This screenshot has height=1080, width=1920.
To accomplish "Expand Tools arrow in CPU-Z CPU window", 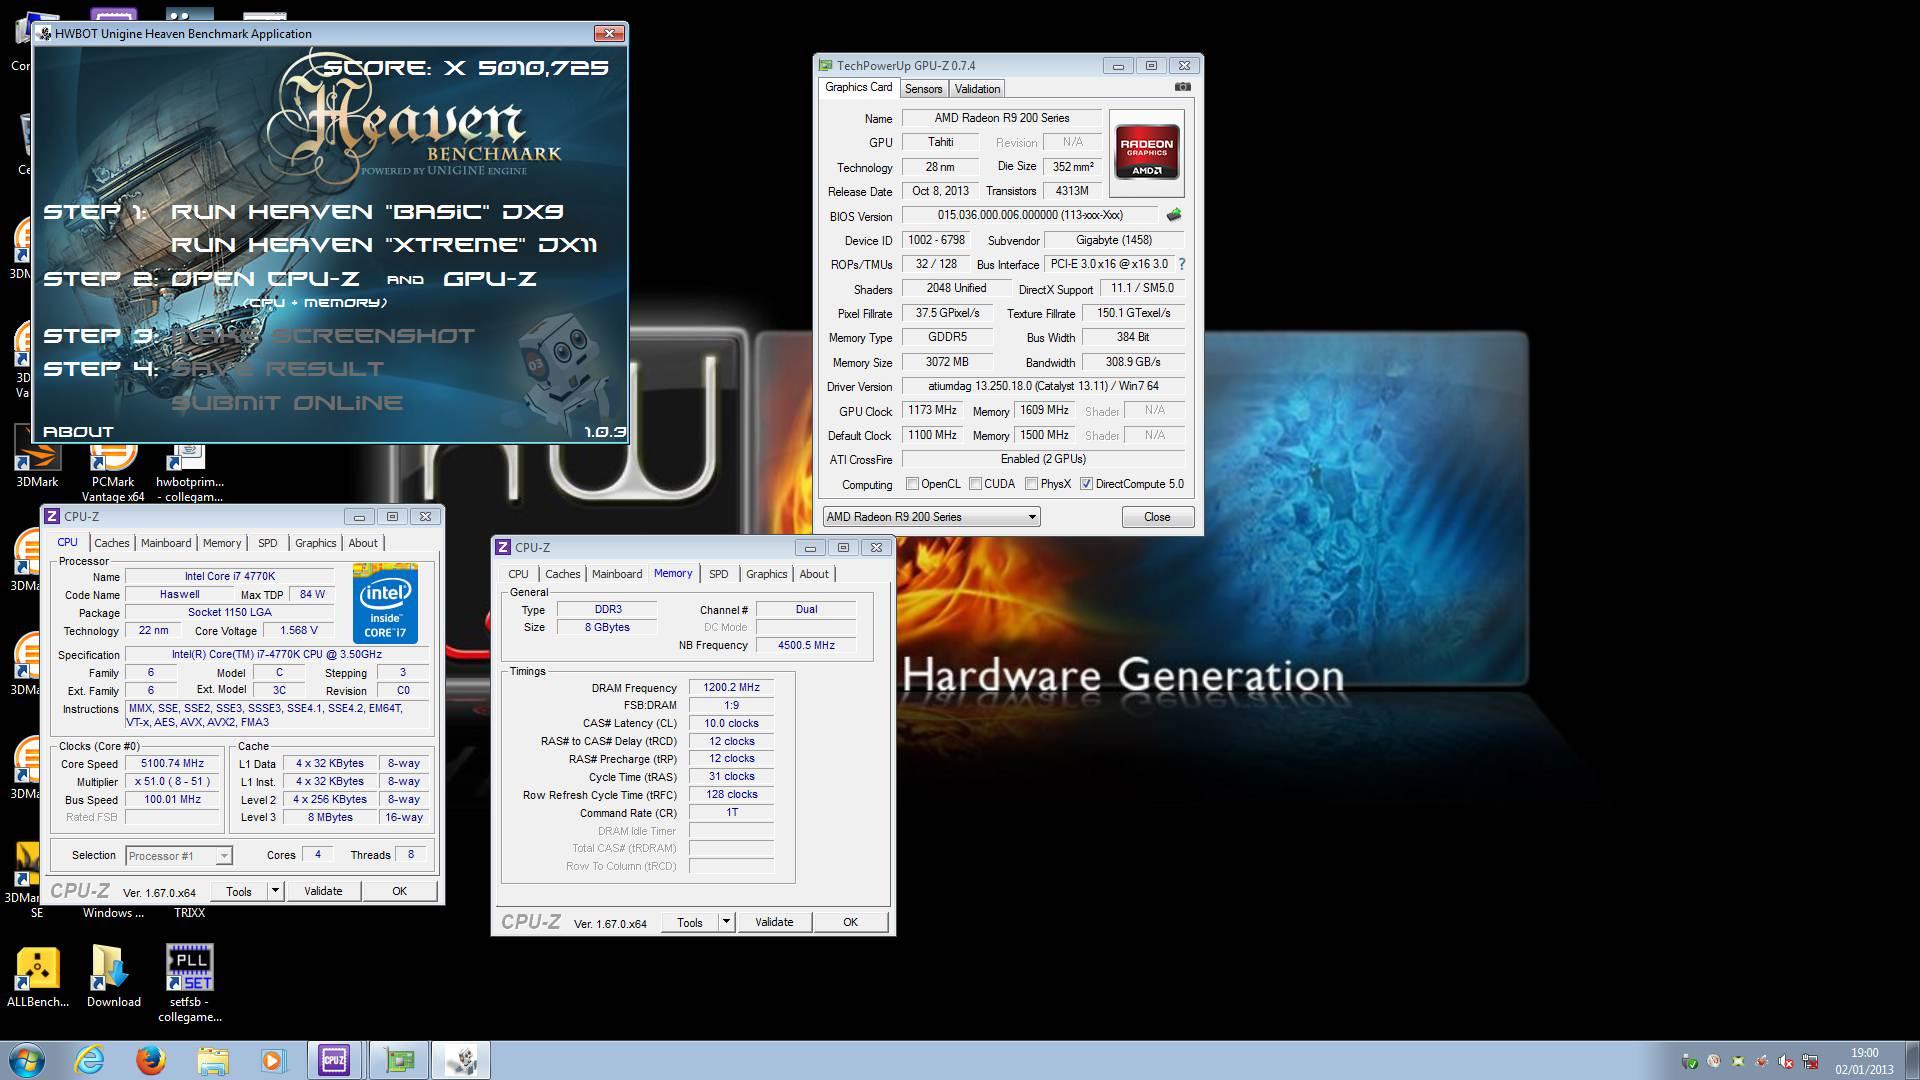I will pos(275,891).
